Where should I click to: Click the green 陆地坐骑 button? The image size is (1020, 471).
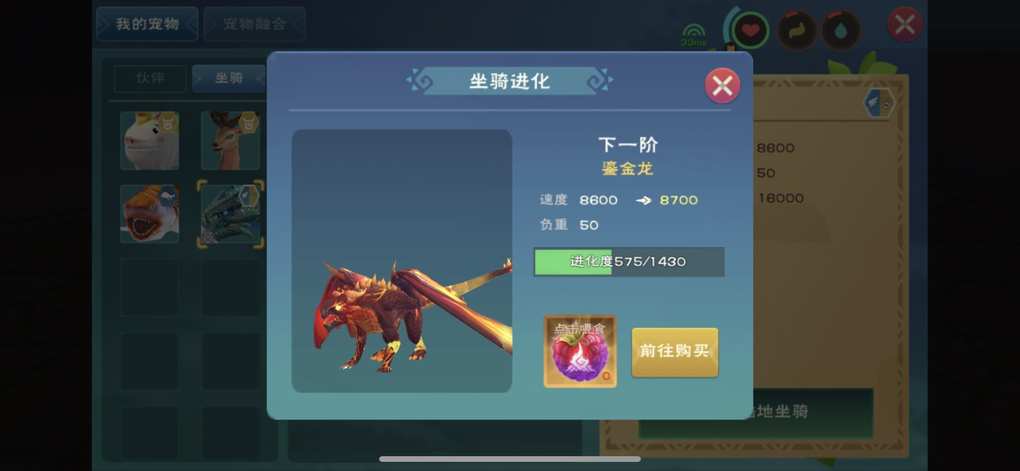pyautogui.click(x=756, y=413)
